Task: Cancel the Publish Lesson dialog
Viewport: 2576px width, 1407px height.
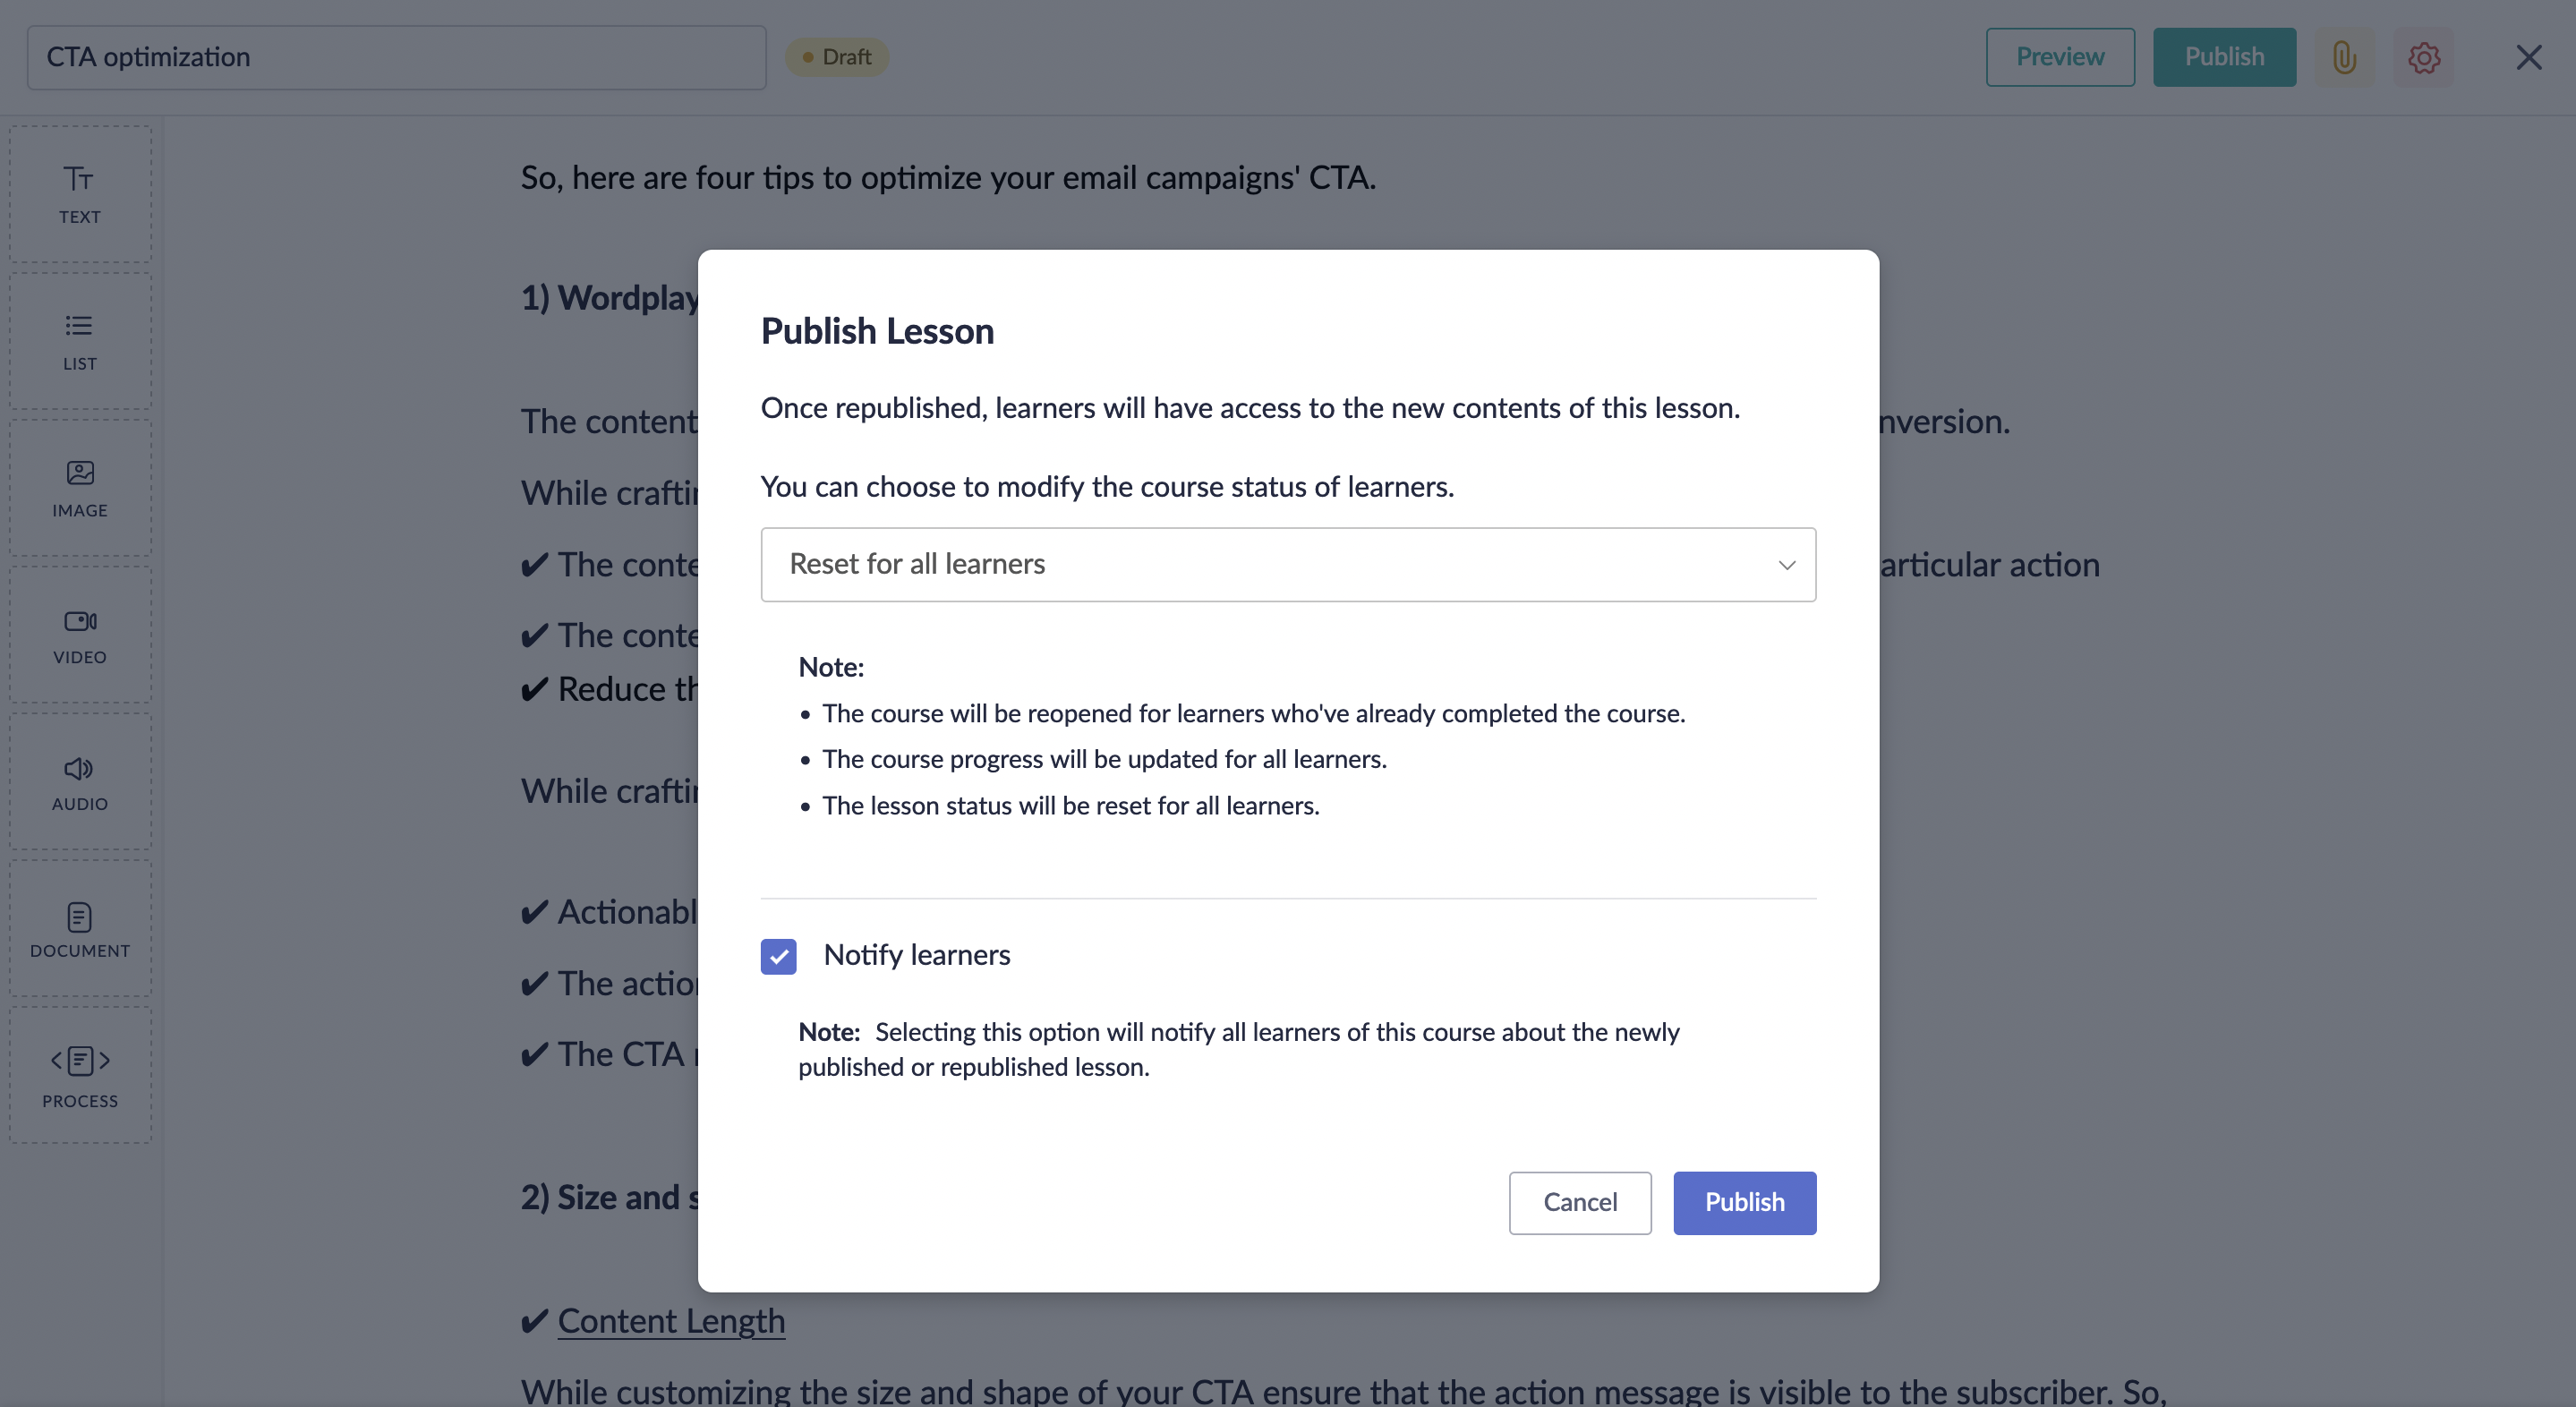Action: [1579, 1202]
